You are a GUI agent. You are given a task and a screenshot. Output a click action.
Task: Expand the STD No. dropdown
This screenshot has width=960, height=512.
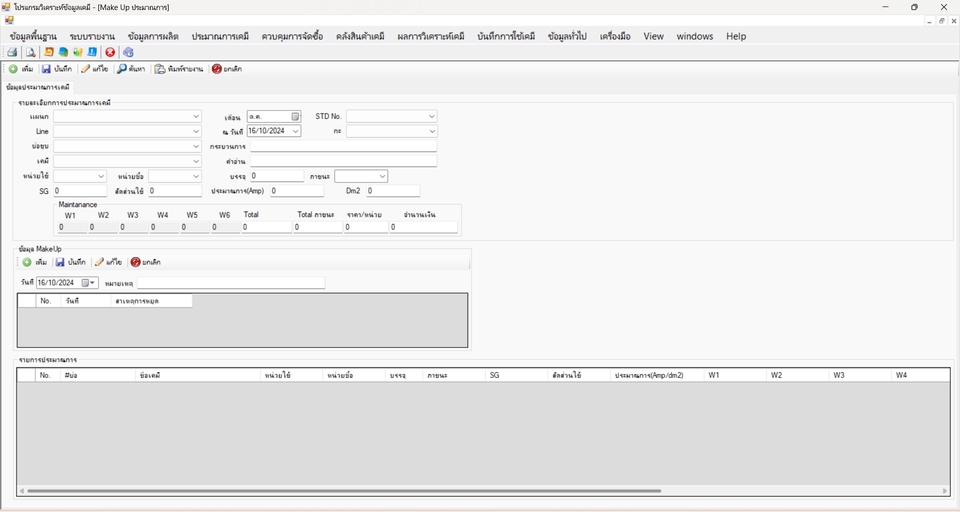tap(432, 116)
